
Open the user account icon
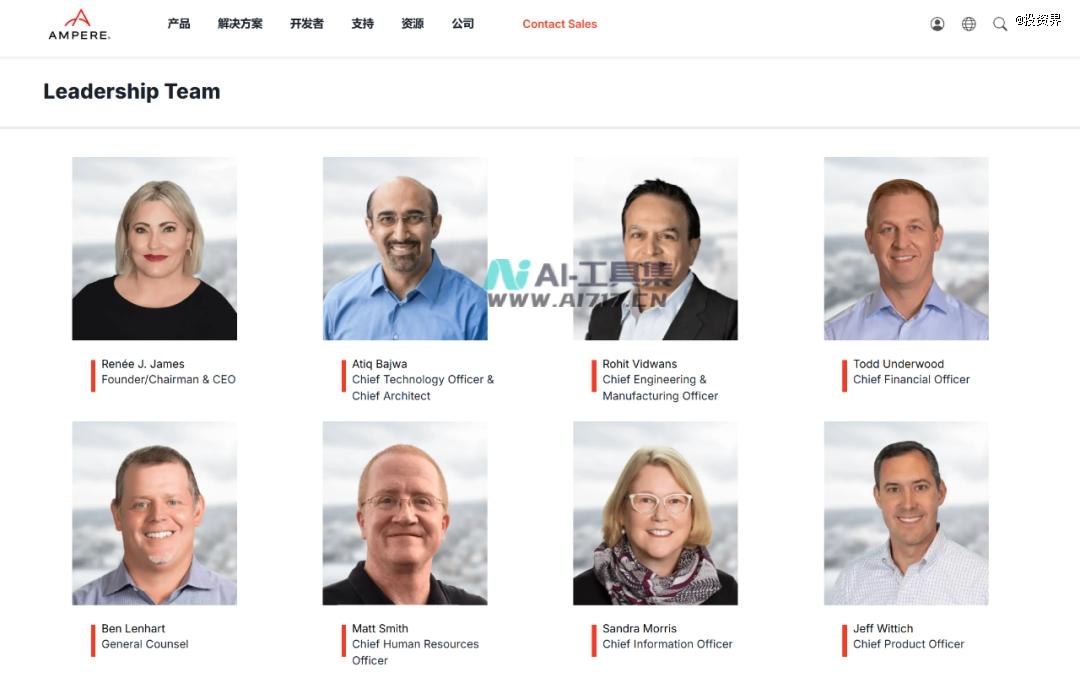click(937, 24)
